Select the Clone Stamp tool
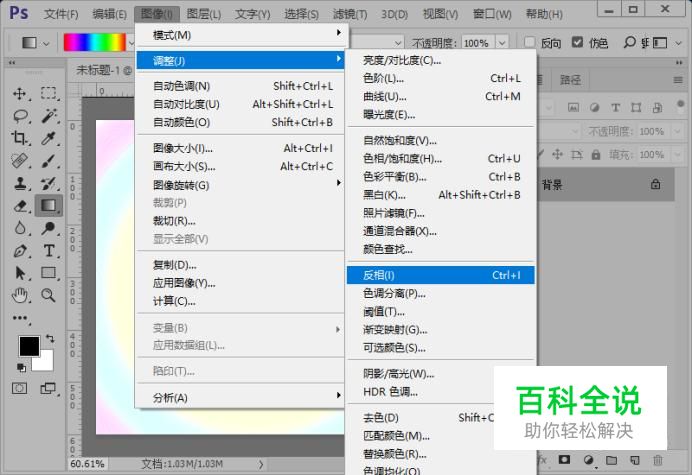Image resolution: width=692 pixels, height=475 pixels. [19, 183]
